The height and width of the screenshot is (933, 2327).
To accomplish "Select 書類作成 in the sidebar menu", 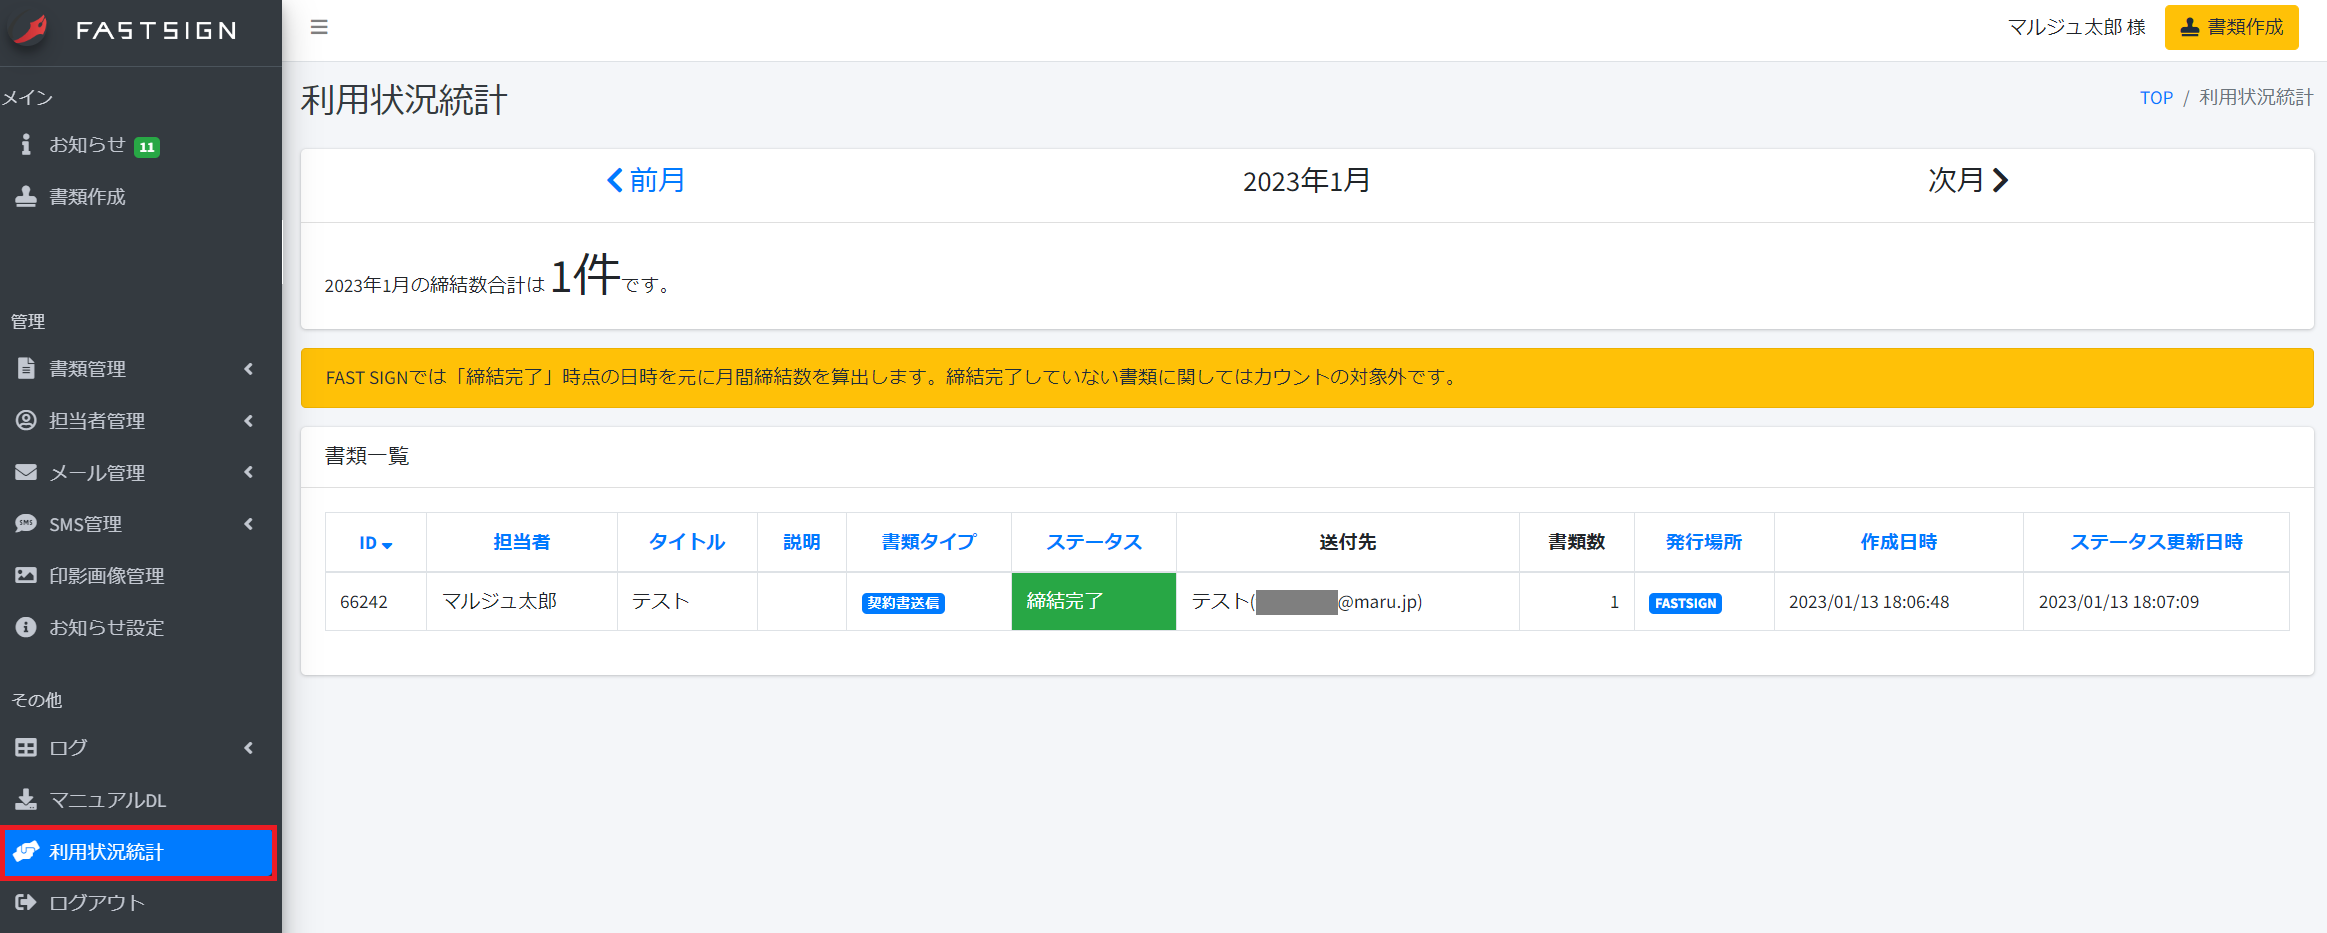I will click(88, 197).
